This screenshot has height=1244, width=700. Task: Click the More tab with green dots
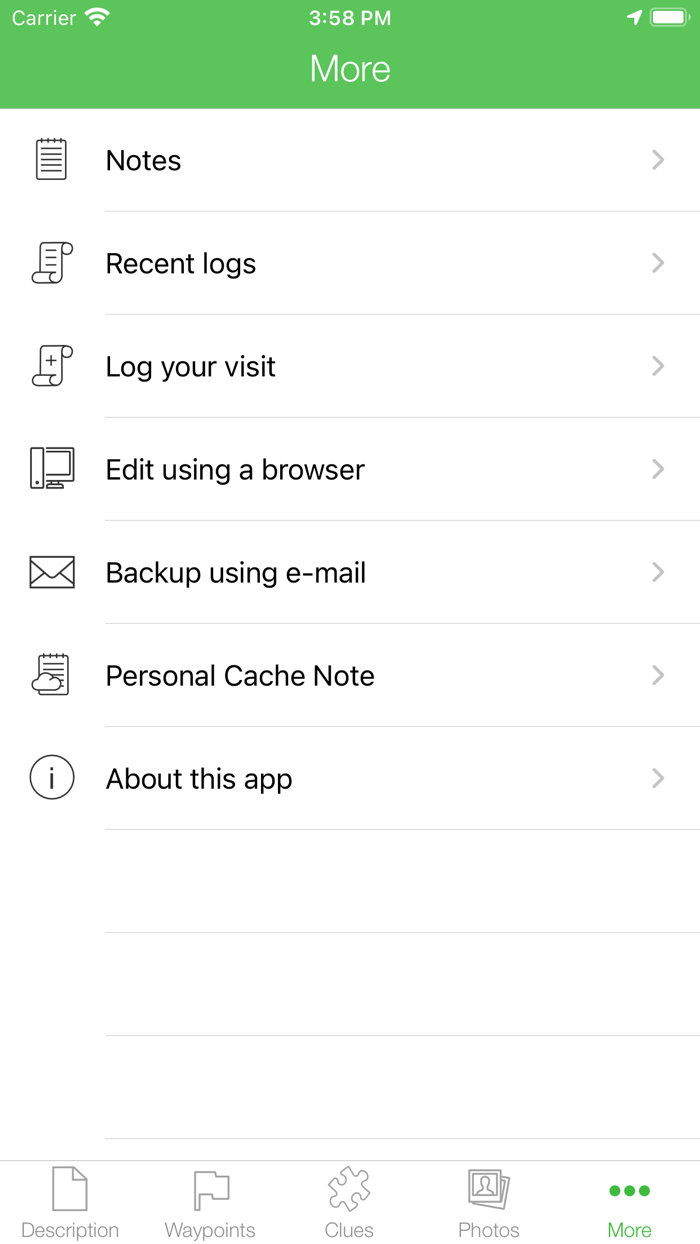[629, 1203]
